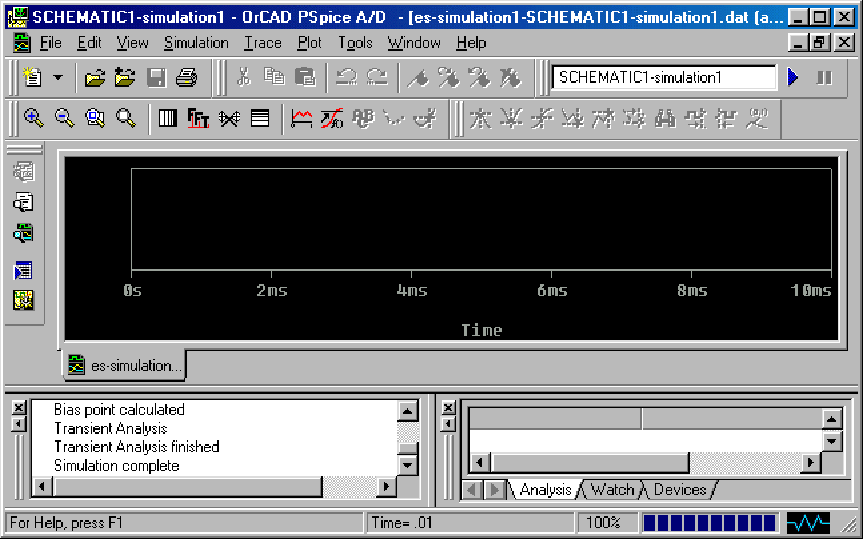
Task: Switch to the Watch tab
Action: pyautogui.click(x=612, y=489)
